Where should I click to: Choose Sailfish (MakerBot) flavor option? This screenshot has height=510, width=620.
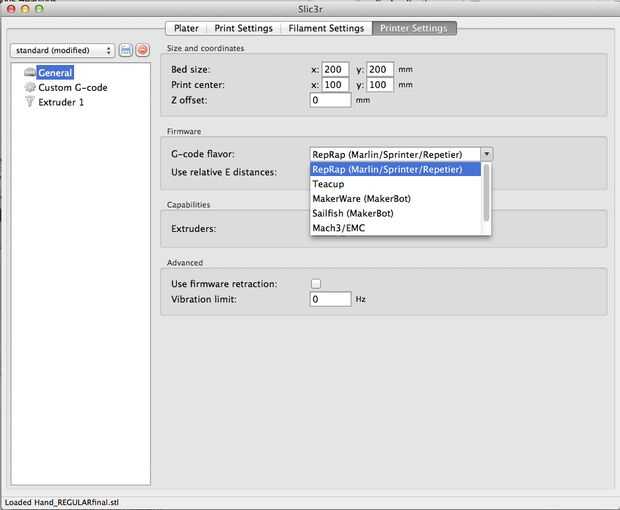click(395, 213)
